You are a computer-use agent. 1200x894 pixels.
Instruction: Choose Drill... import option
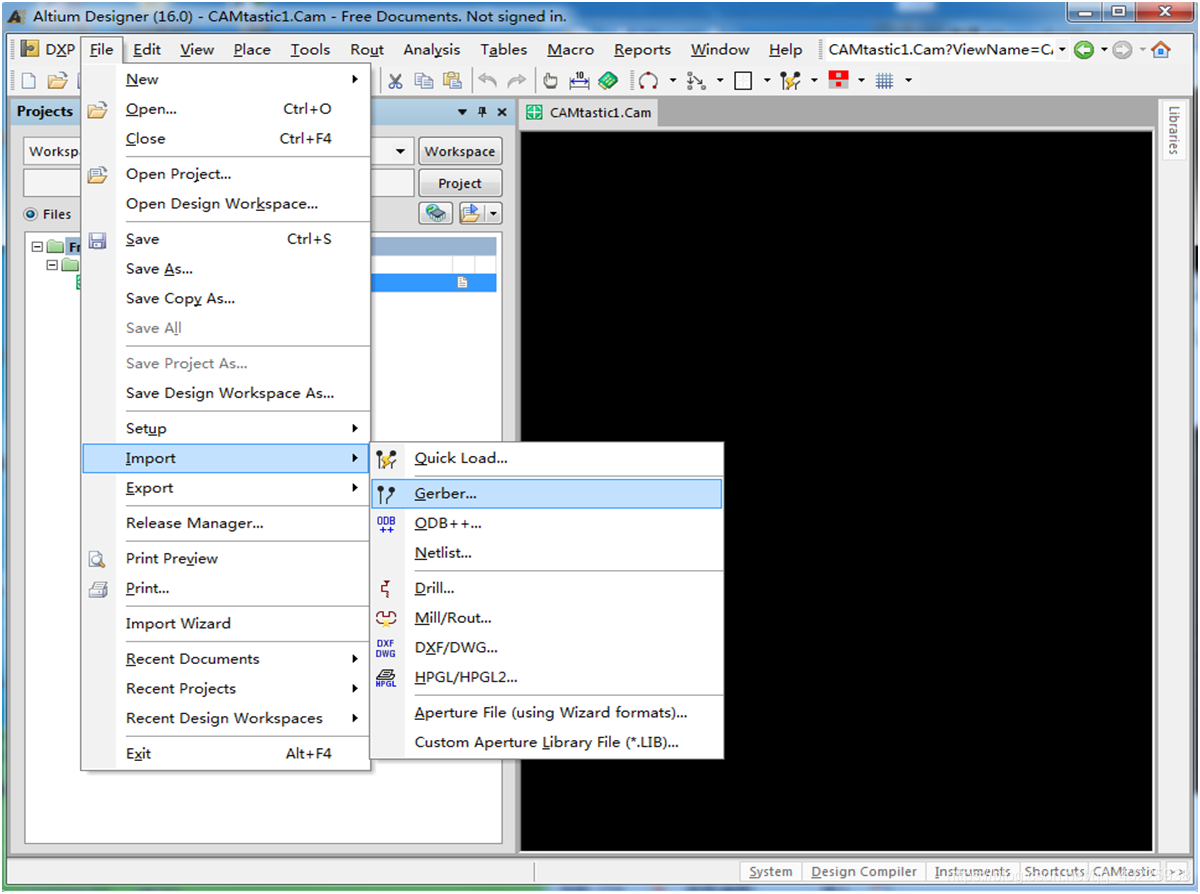[546, 588]
